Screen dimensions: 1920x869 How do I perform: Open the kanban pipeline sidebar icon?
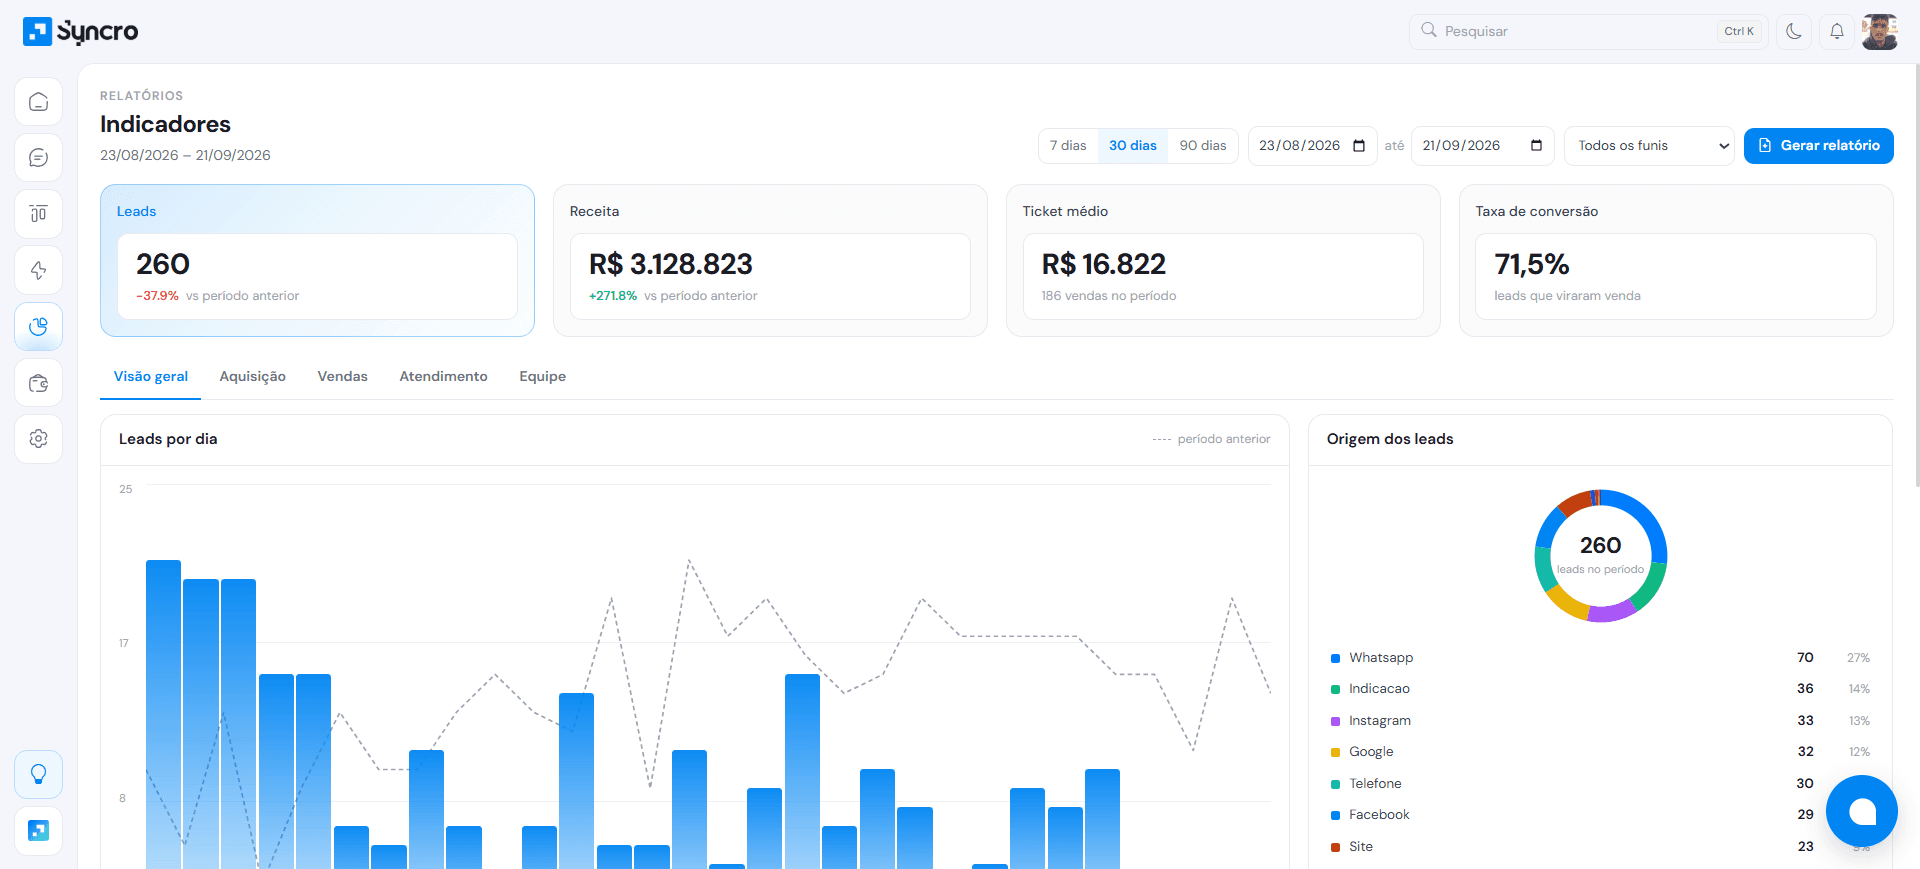tap(39, 214)
